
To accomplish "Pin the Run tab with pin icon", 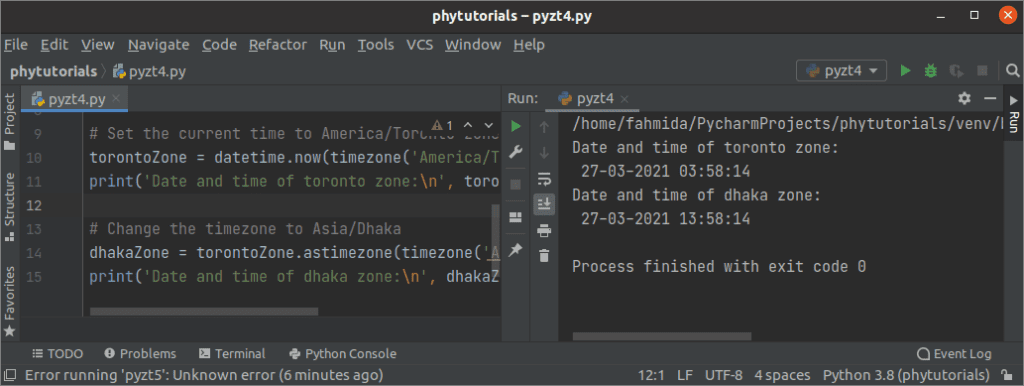I will [x=515, y=250].
